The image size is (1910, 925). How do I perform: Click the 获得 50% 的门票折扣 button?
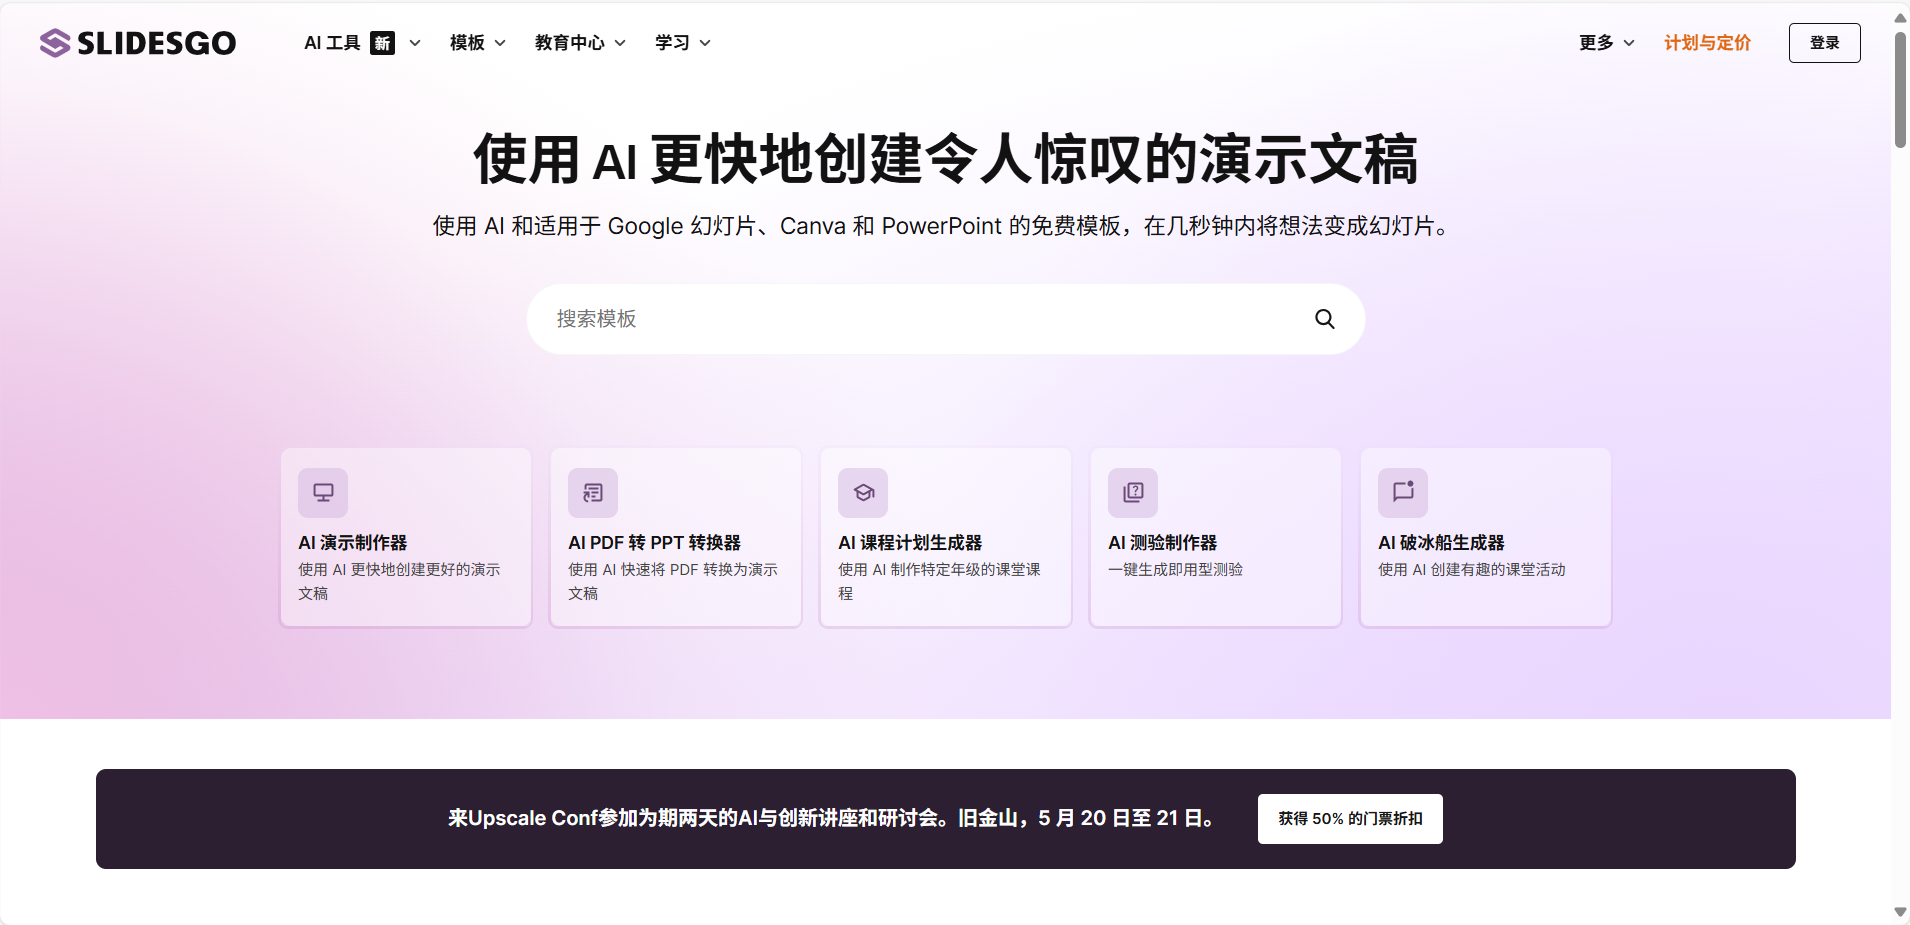(1350, 819)
